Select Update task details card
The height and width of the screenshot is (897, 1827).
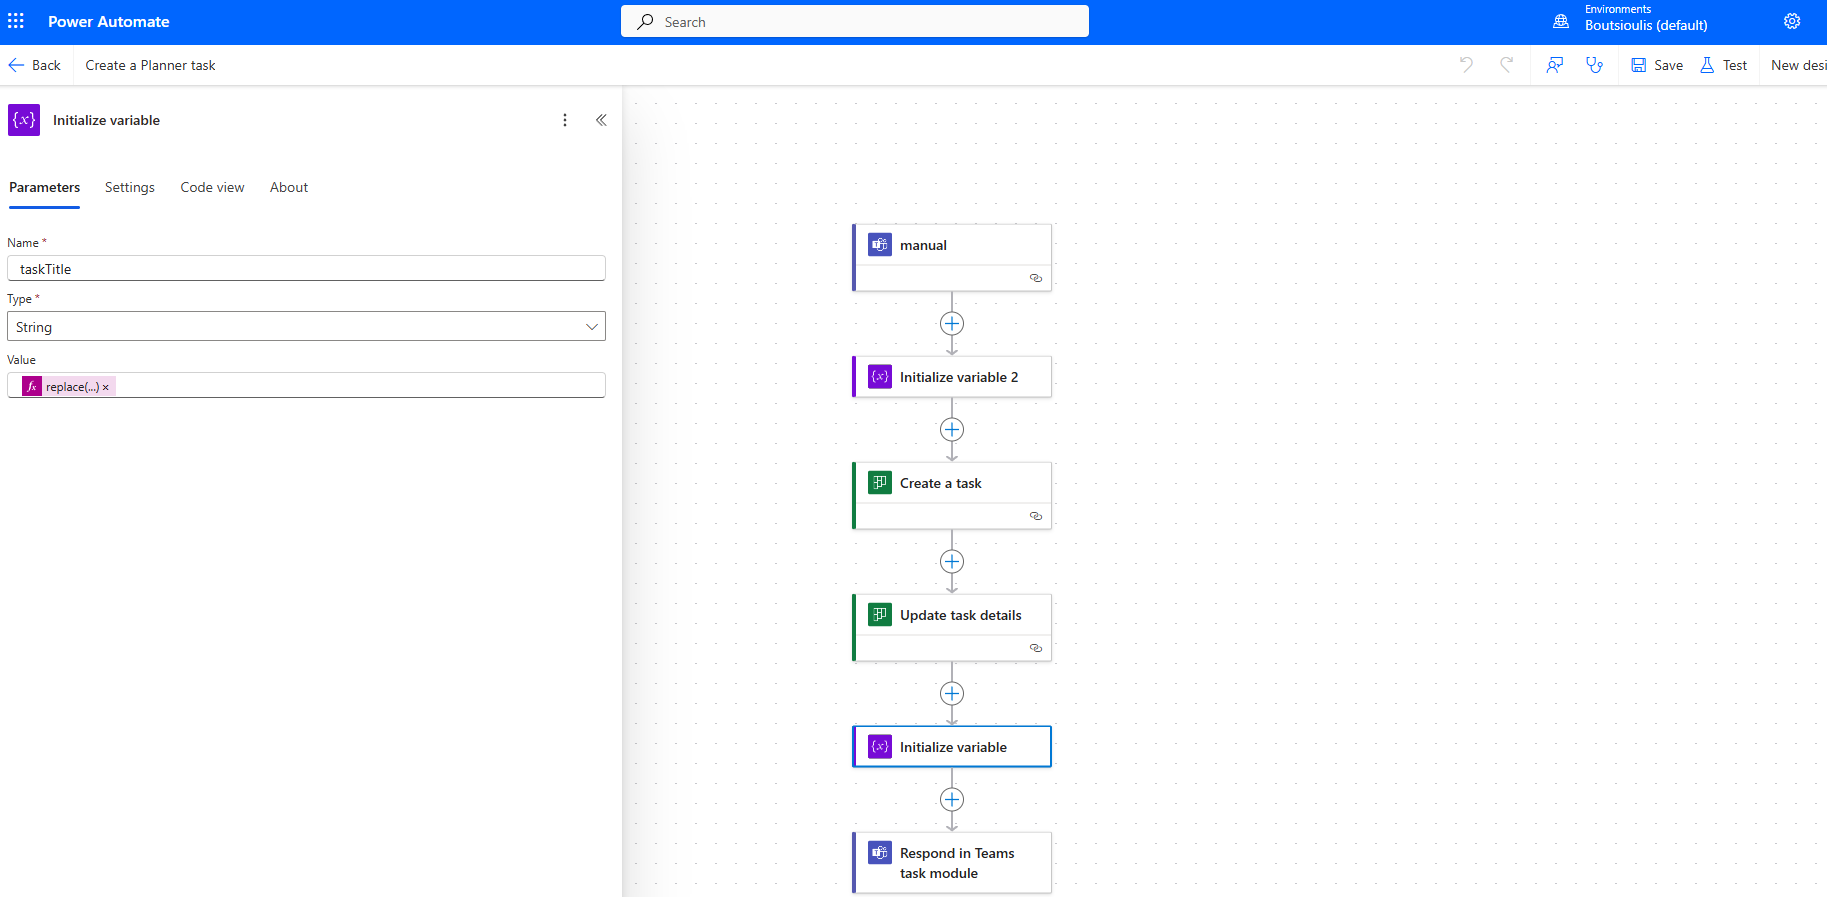(x=952, y=628)
